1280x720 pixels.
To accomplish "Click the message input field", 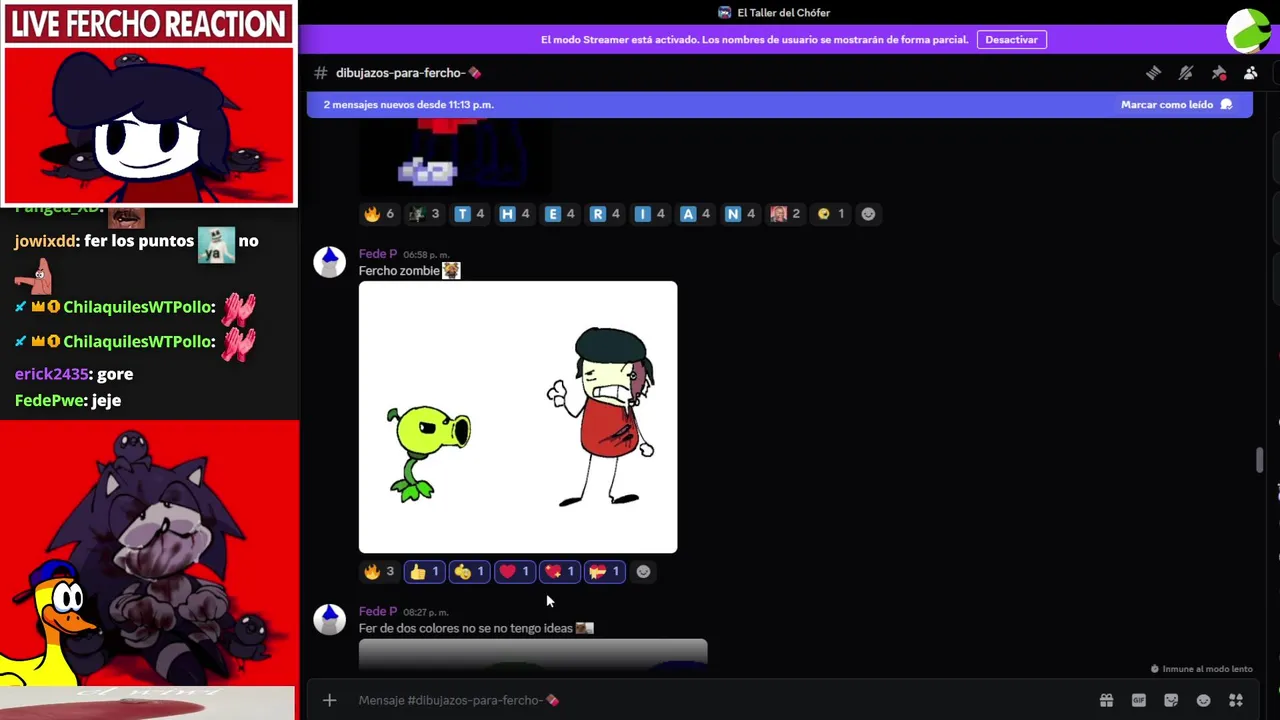I will [720, 700].
